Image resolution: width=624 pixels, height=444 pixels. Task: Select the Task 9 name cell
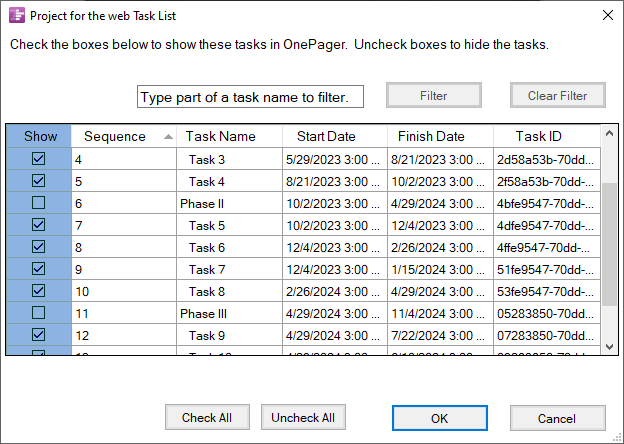click(x=229, y=335)
